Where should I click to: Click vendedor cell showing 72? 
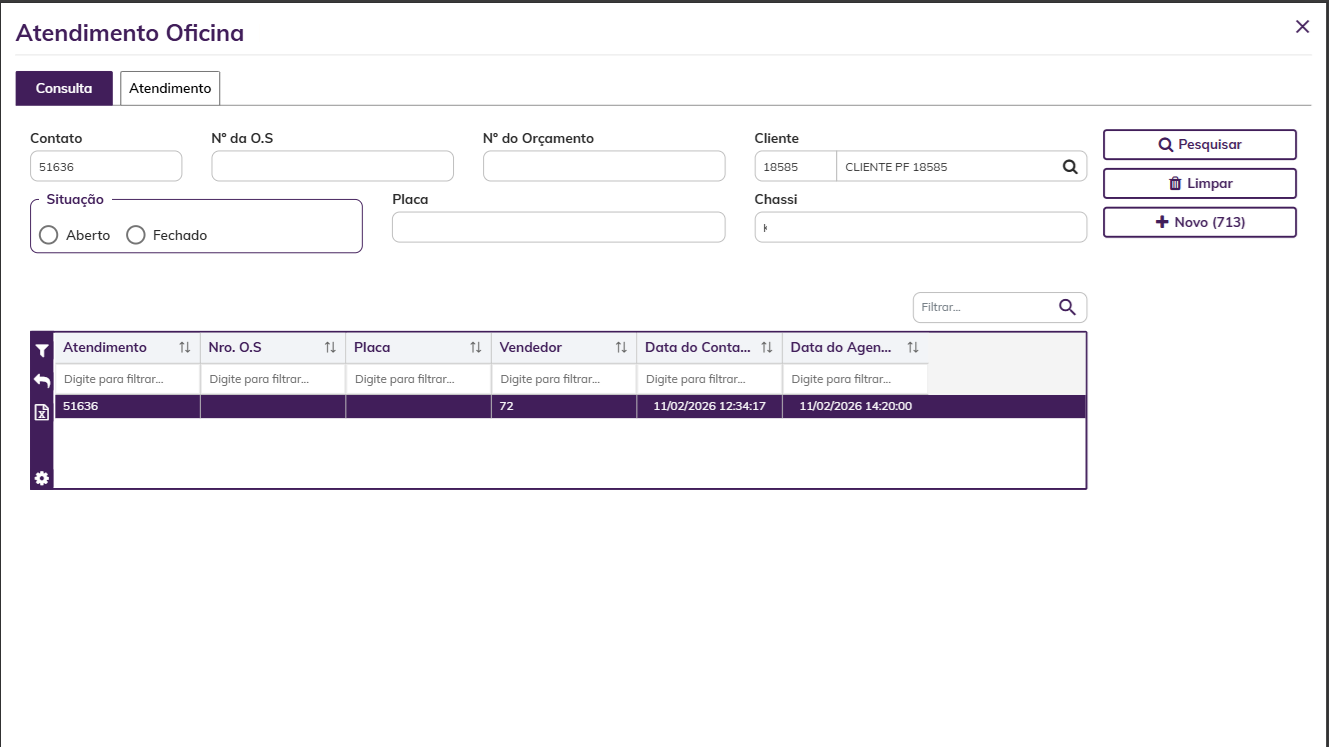(x=564, y=406)
